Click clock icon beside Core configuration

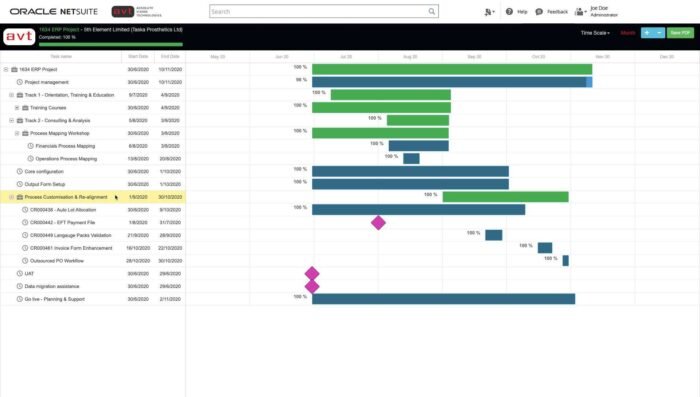click(x=20, y=171)
